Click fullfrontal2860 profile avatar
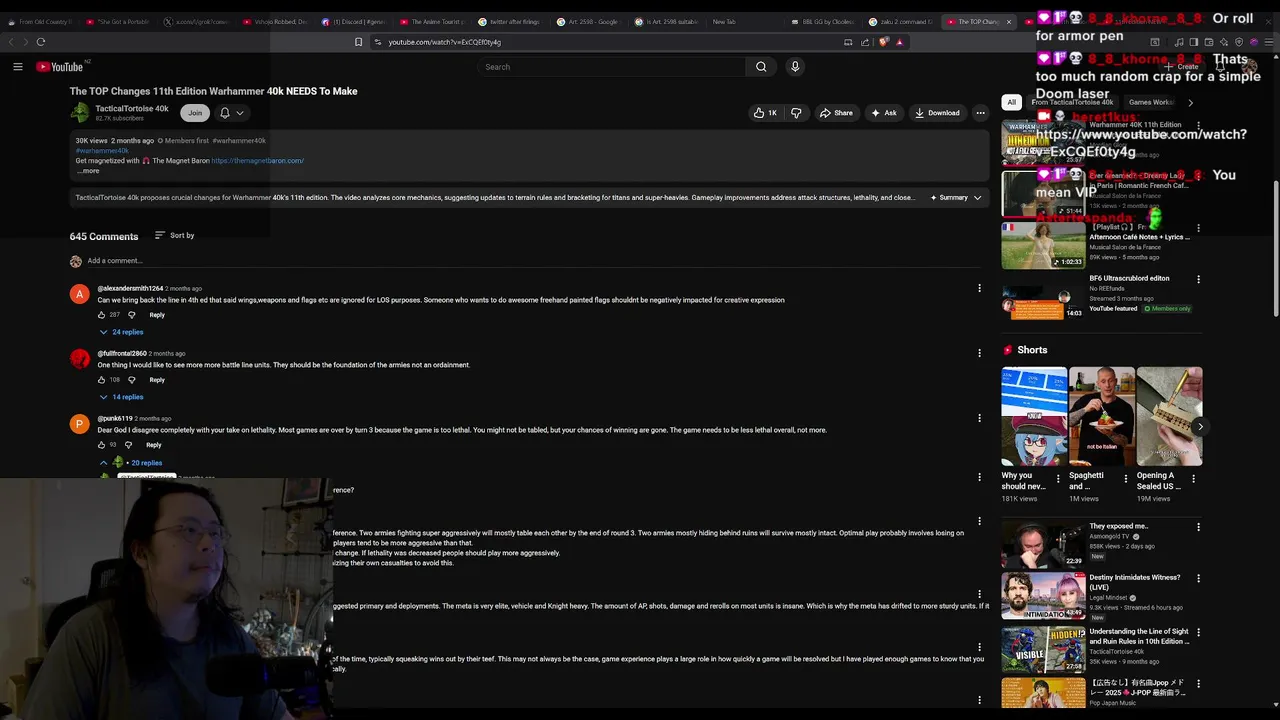This screenshot has height=720, width=1280. coord(80,359)
